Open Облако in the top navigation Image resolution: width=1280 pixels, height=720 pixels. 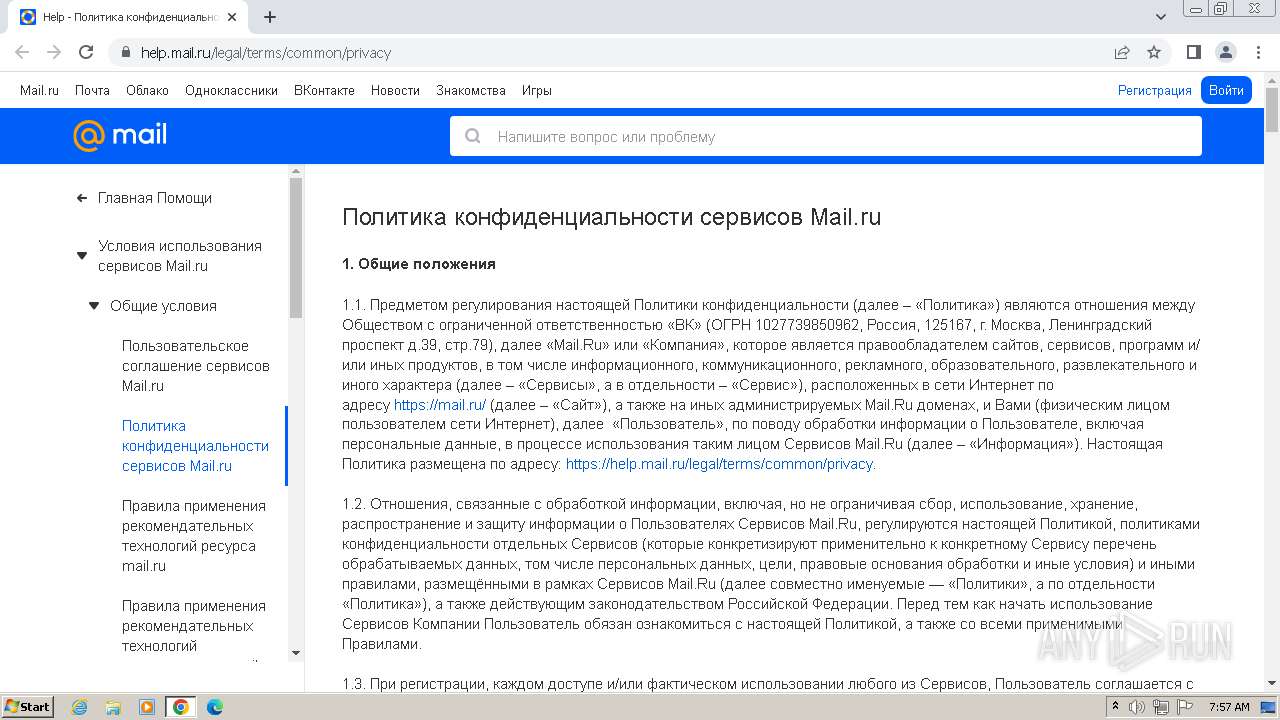pyautogui.click(x=147, y=90)
